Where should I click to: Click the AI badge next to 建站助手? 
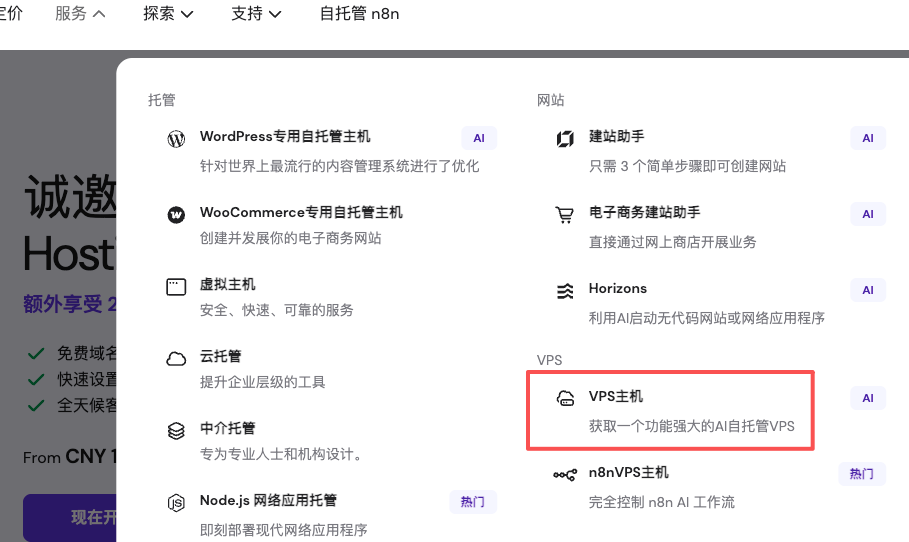pyautogui.click(x=868, y=138)
